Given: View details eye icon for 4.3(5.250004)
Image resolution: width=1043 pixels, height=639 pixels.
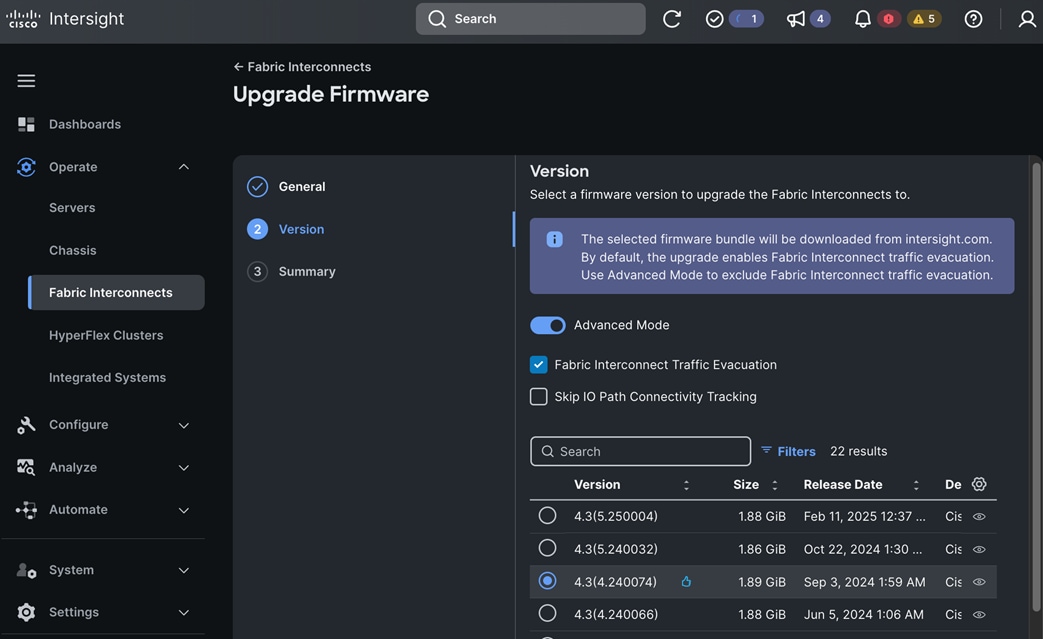Looking at the screenshot, I should pyautogui.click(x=978, y=517).
